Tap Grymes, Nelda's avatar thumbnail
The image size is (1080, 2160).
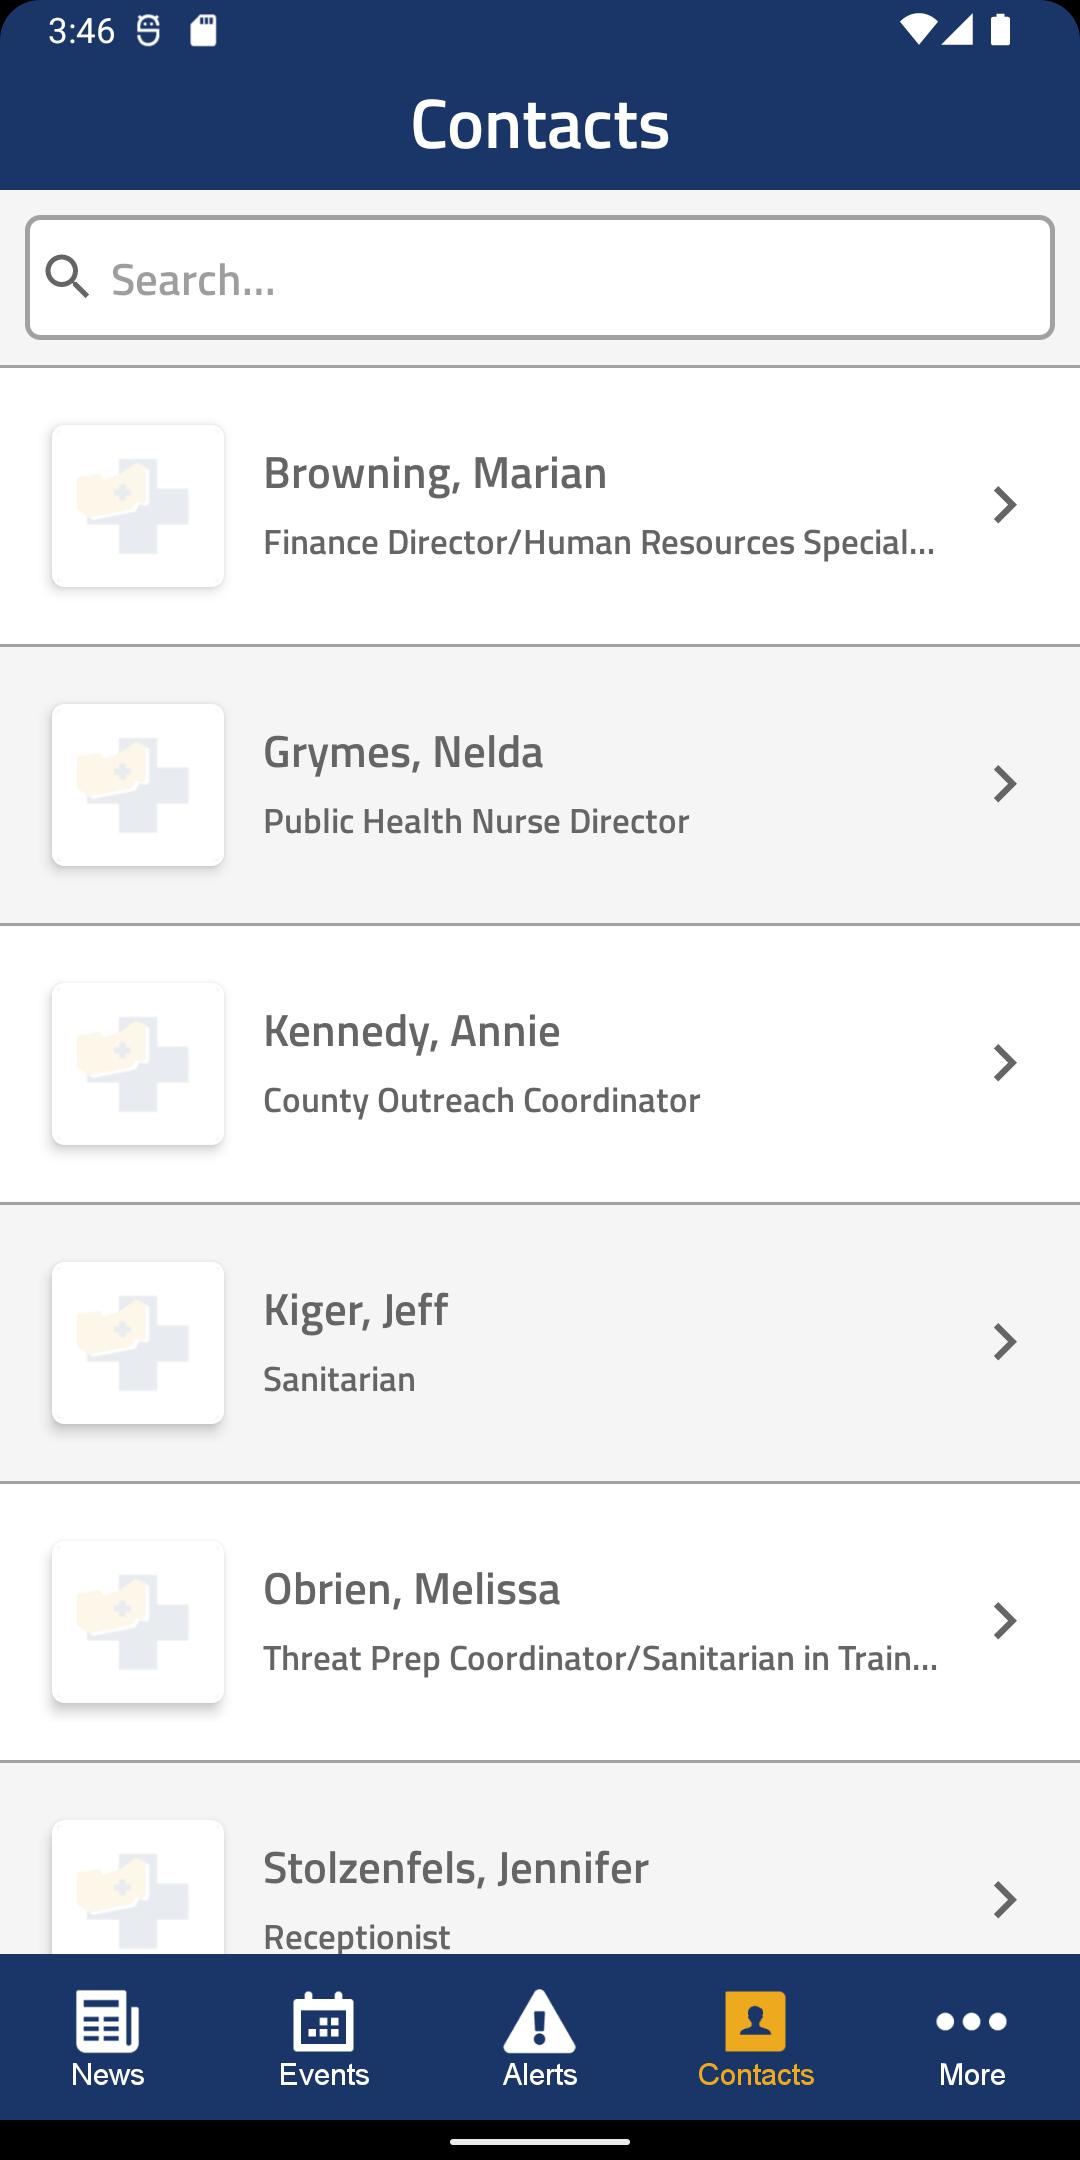[x=138, y=785]
